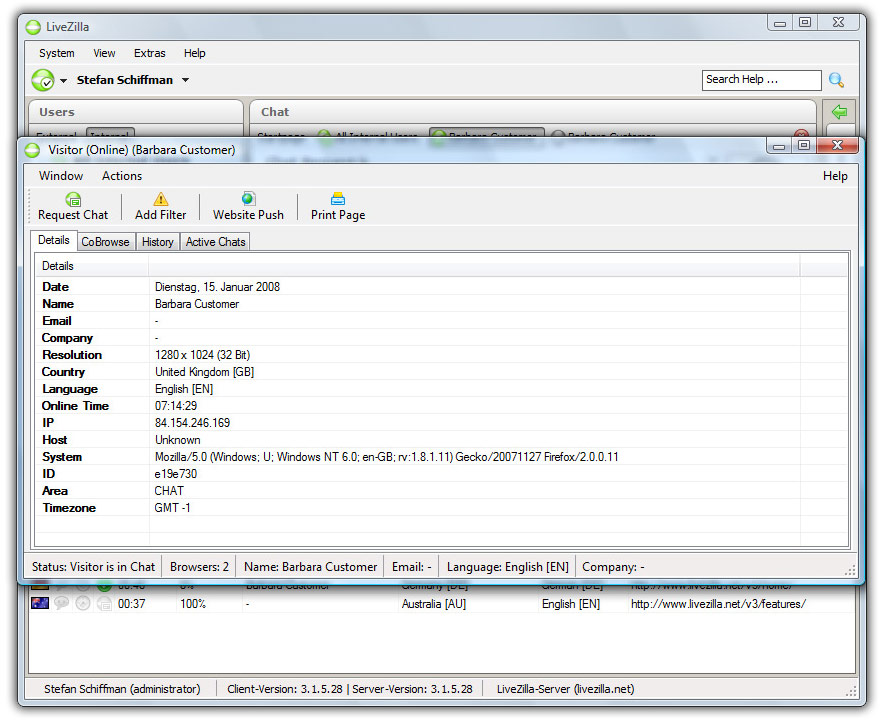Click the country value 'United Kingdom [GB]'

[204, 372]
